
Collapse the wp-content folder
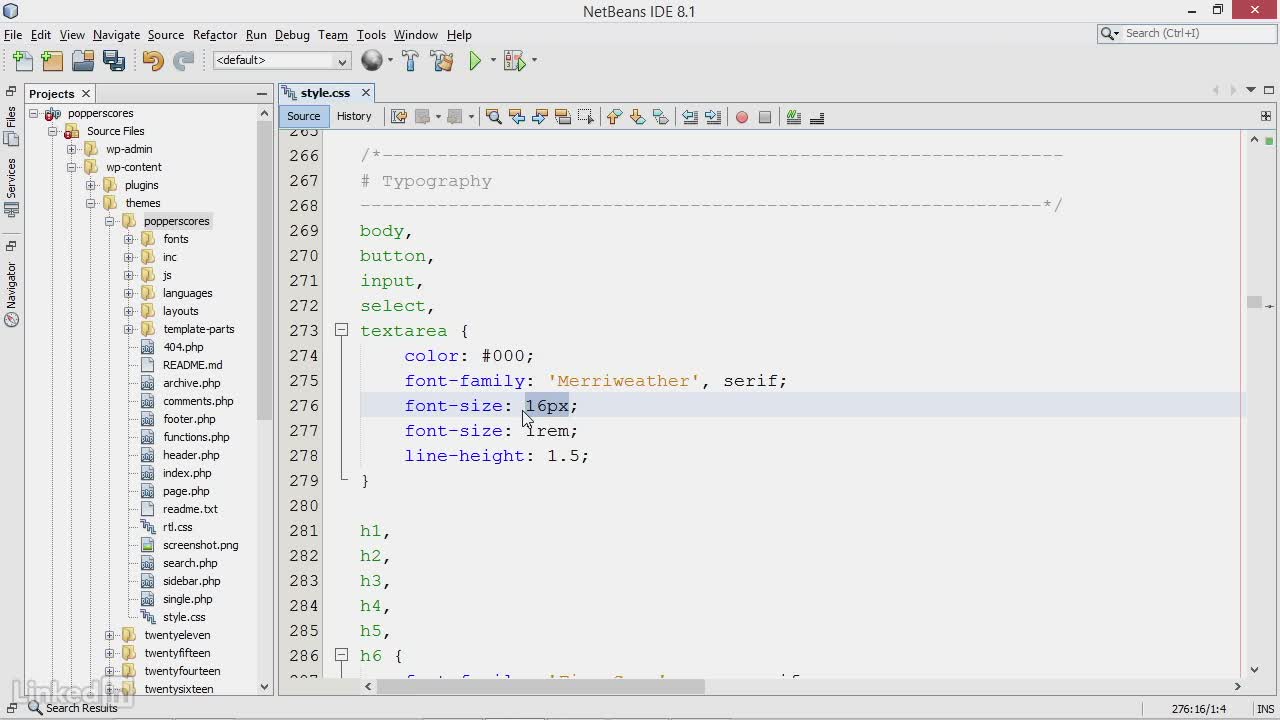[72, 167]
